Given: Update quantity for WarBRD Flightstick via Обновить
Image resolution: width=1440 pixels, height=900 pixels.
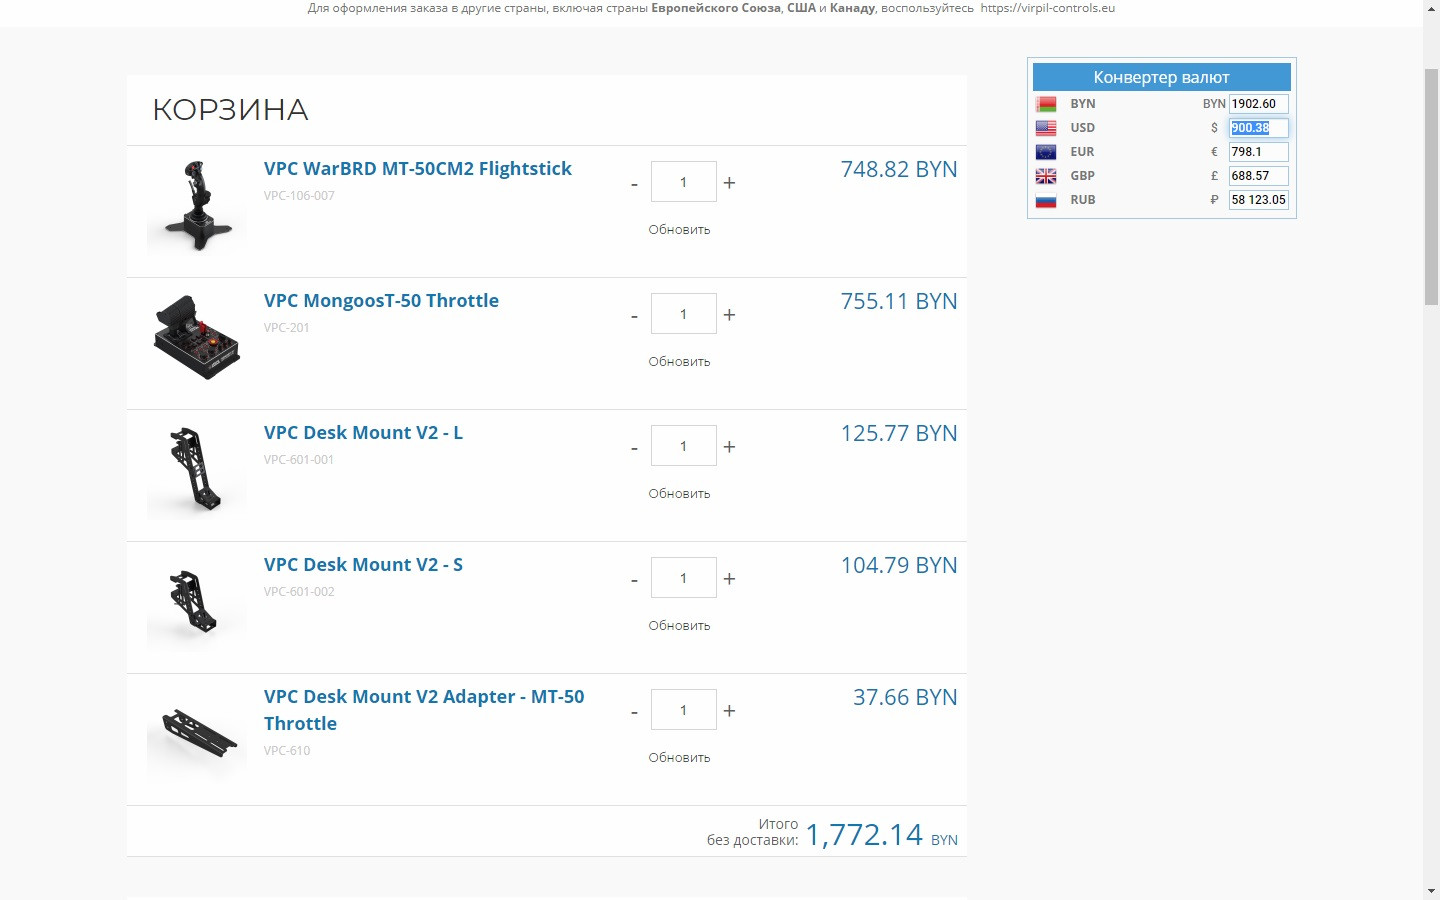Looking at the screenshot, I should click(x=679, y=230).
